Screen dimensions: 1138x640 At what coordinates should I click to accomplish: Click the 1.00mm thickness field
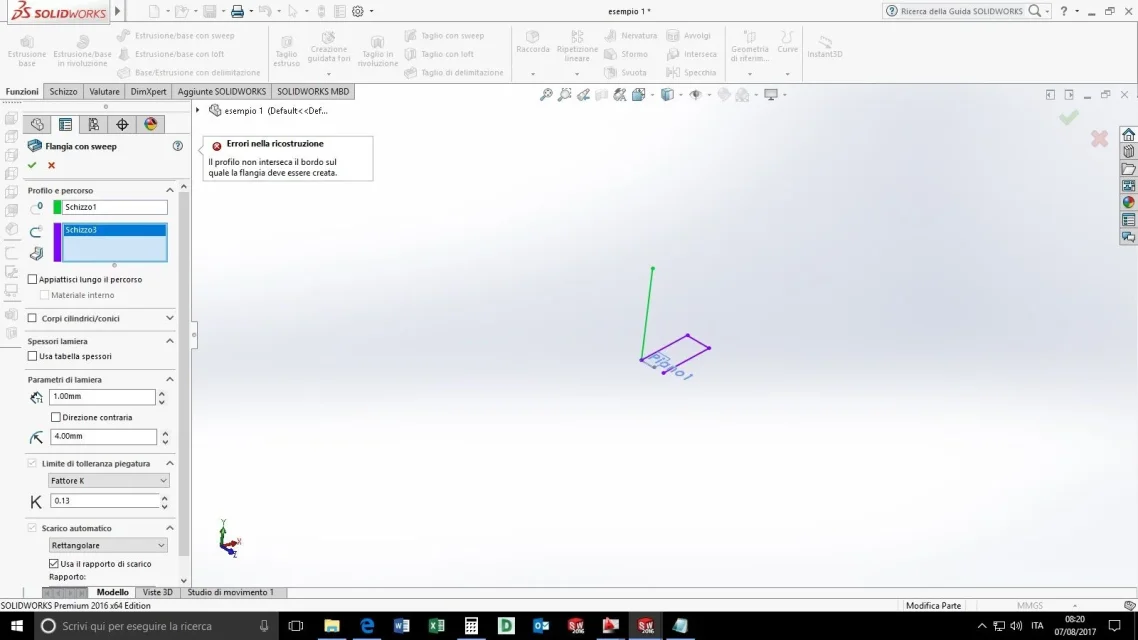coord(102,397)
